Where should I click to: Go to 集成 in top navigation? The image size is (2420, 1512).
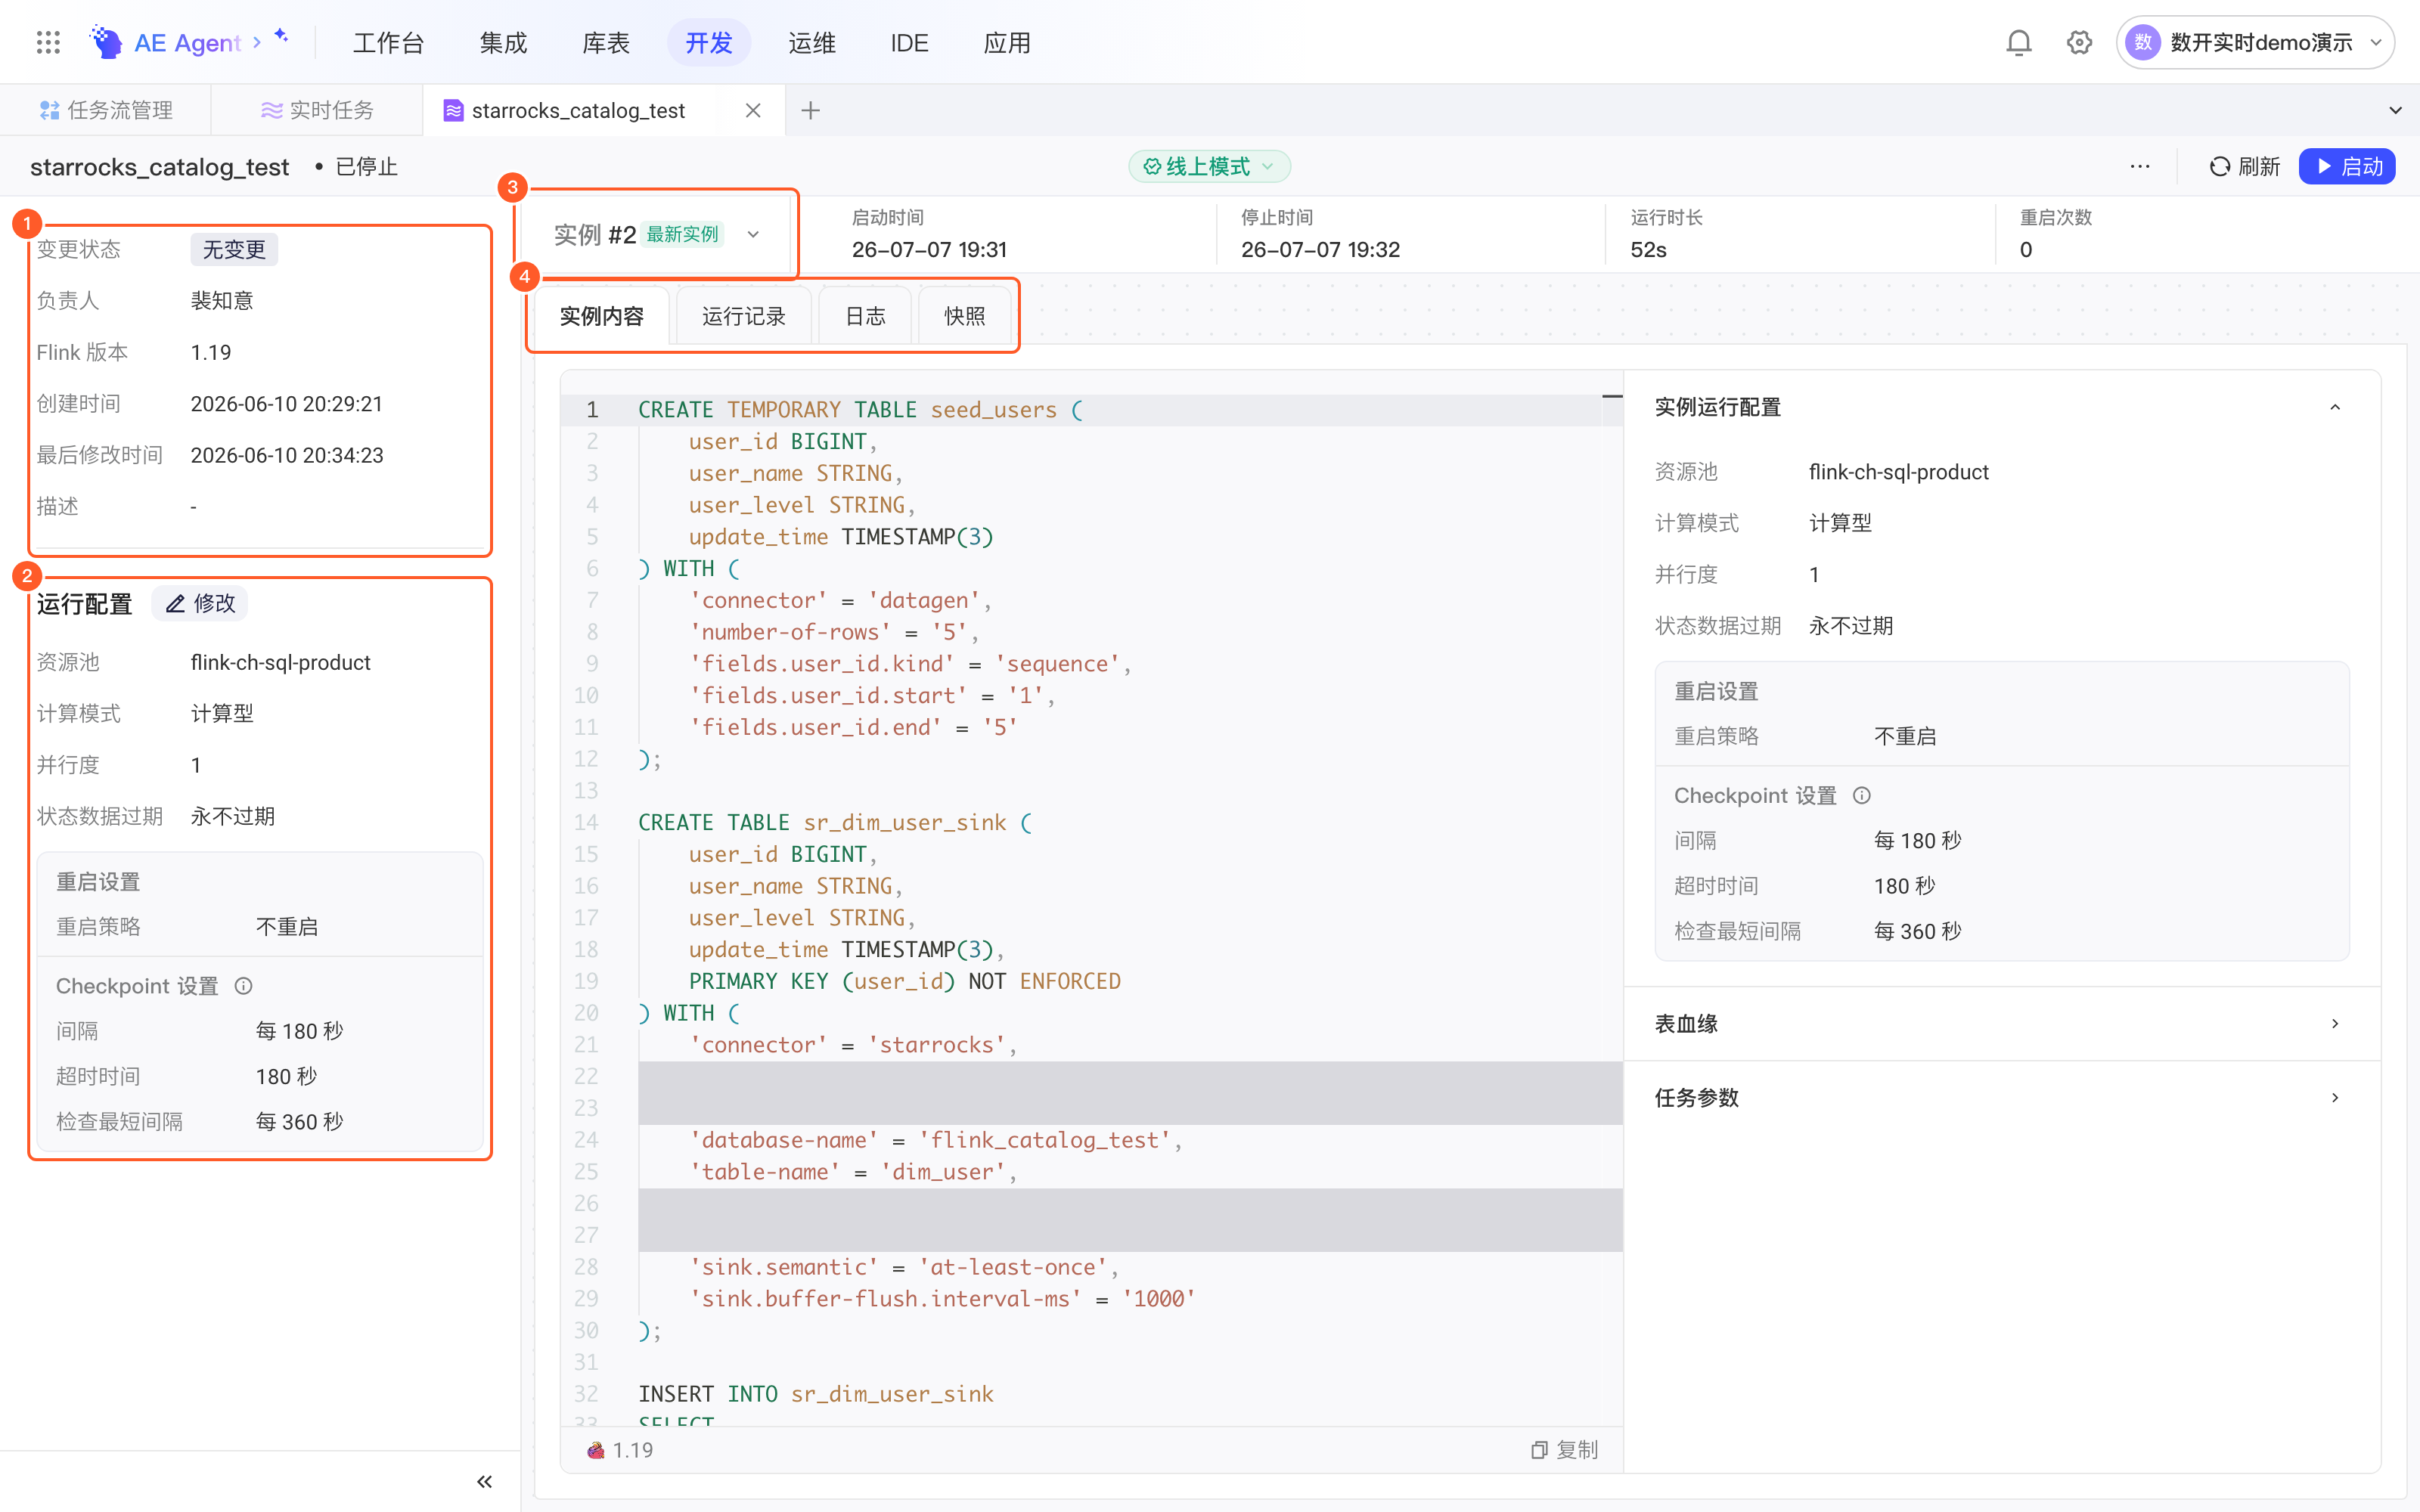coord(502,43)
